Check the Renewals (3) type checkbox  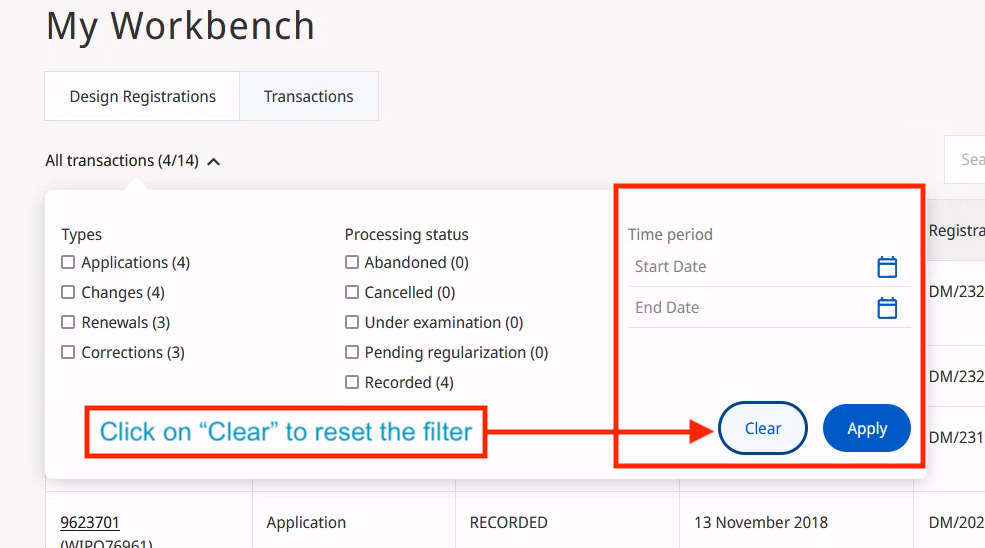(68, 323)
